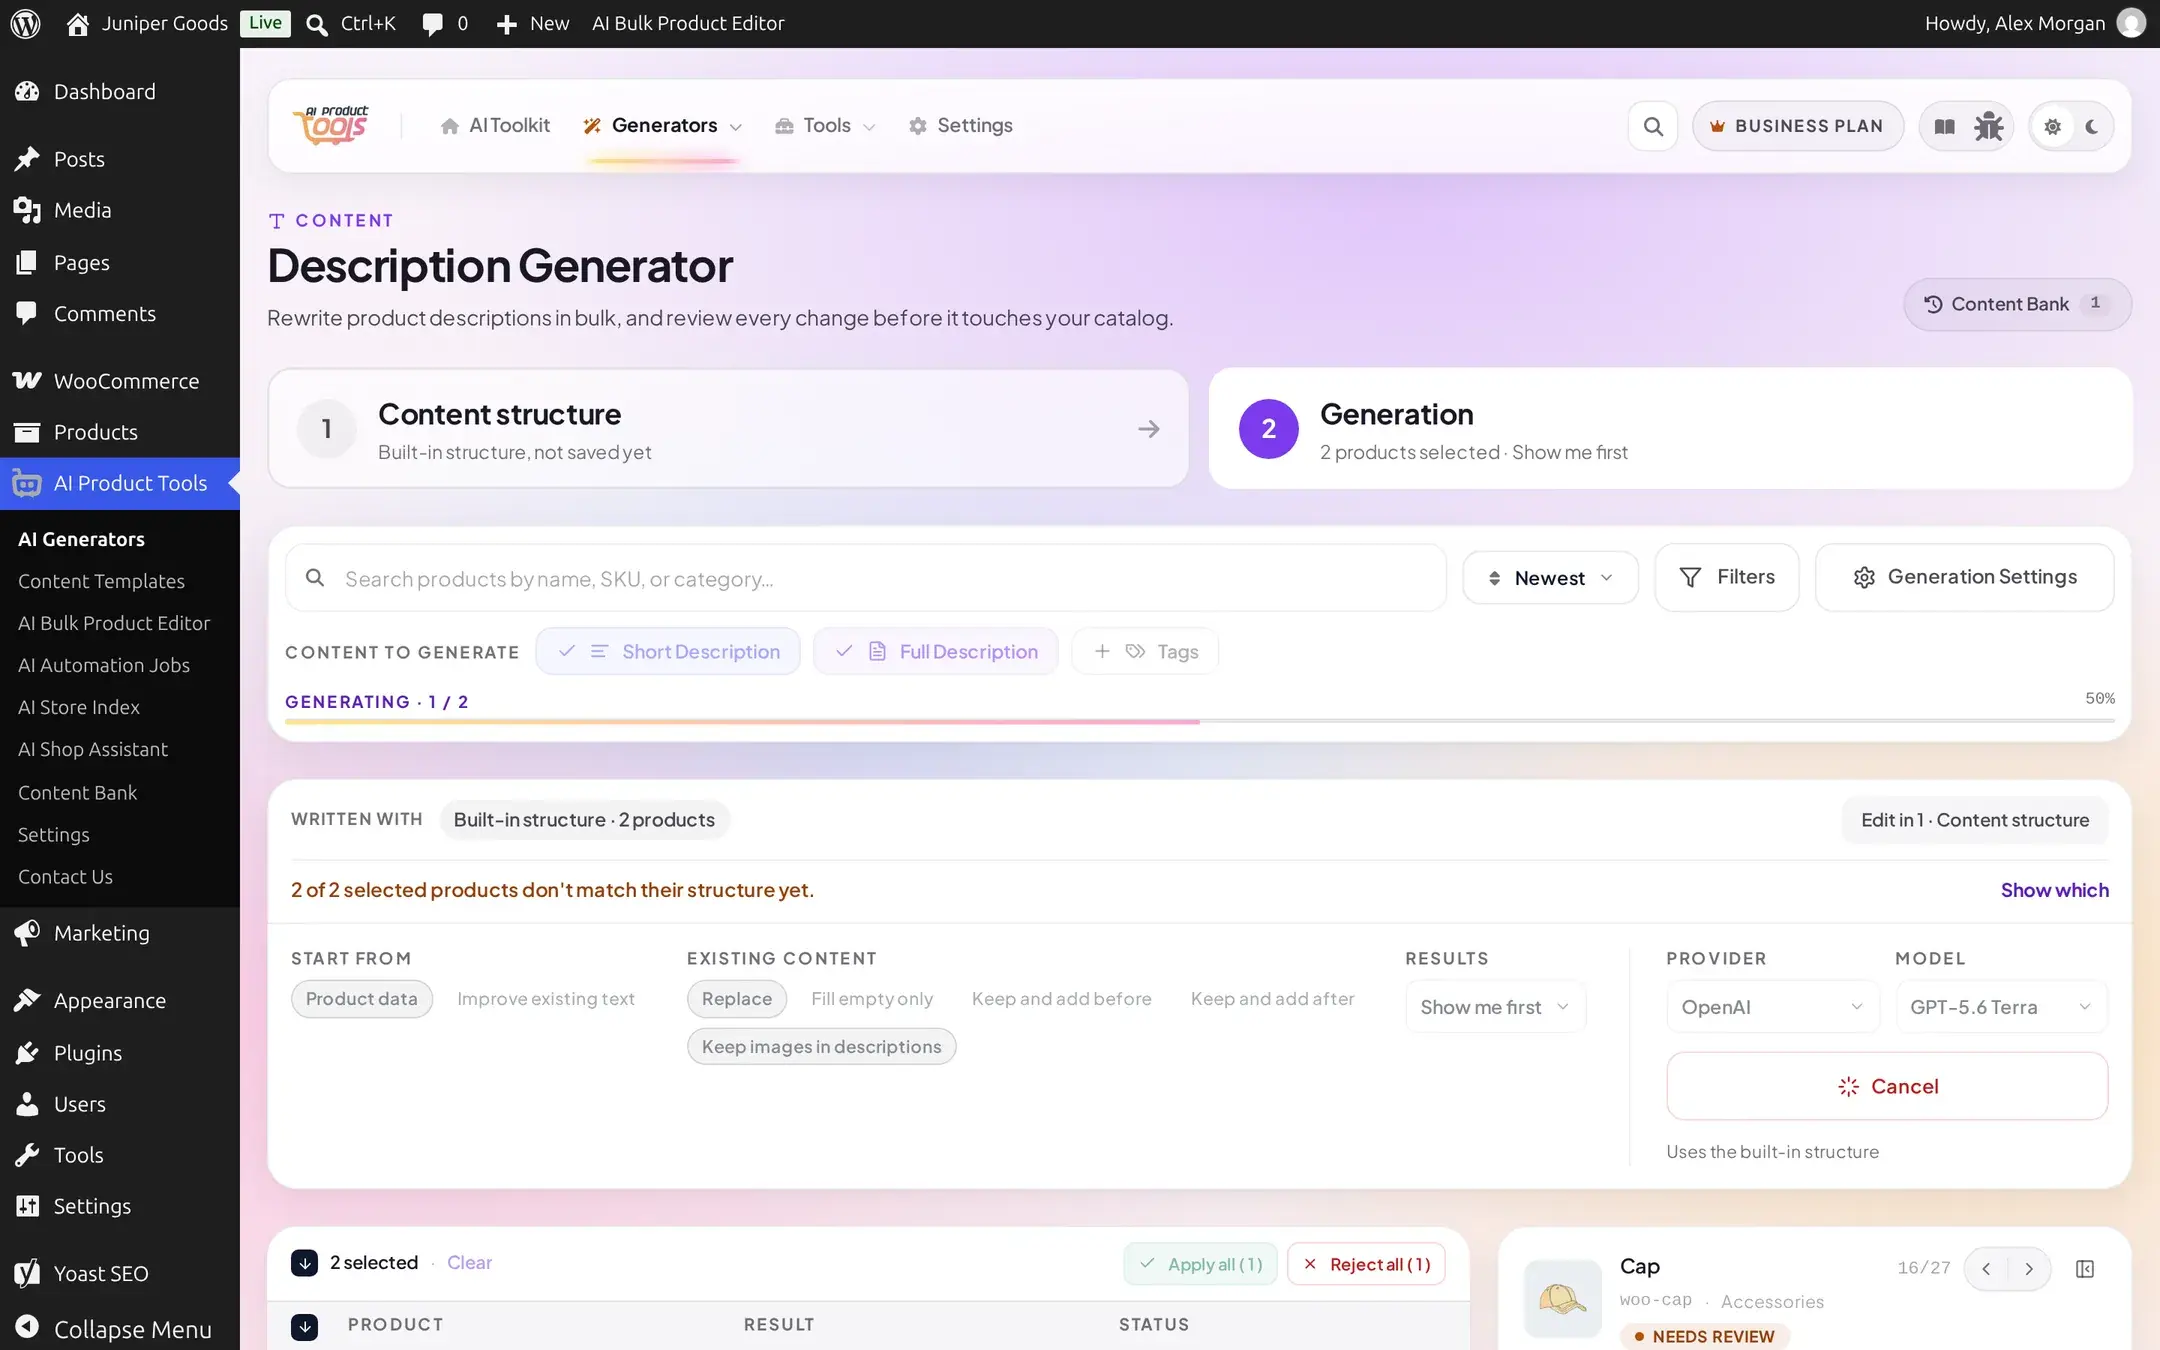2160x1350 pixels.
Task: Open the OpenAI provider dropdown
Action: (x=1772, y=1007)
